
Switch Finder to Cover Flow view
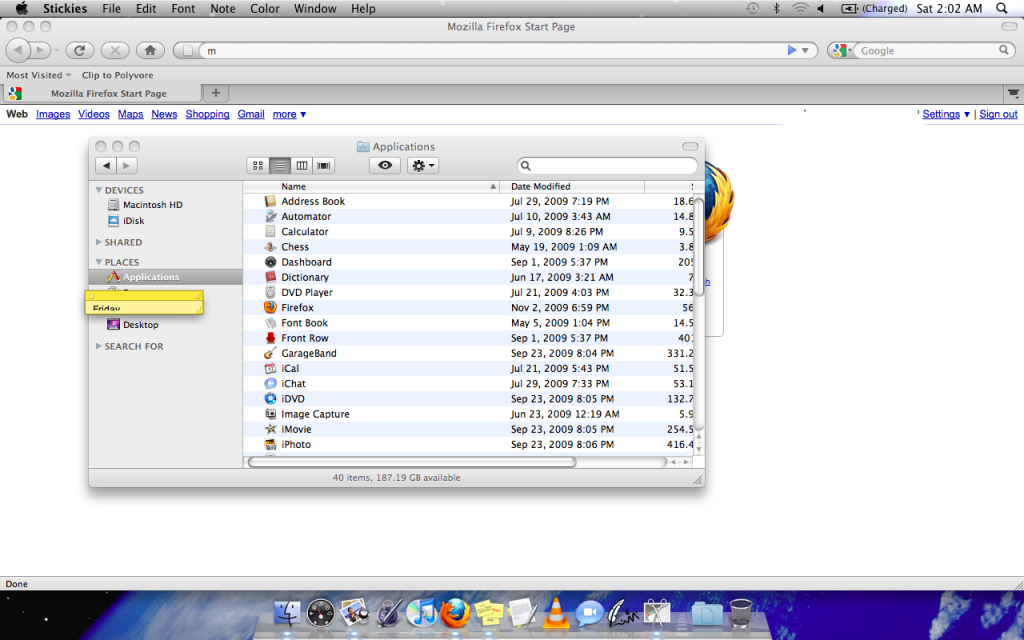pyautogui.click(x=323, y=166)
